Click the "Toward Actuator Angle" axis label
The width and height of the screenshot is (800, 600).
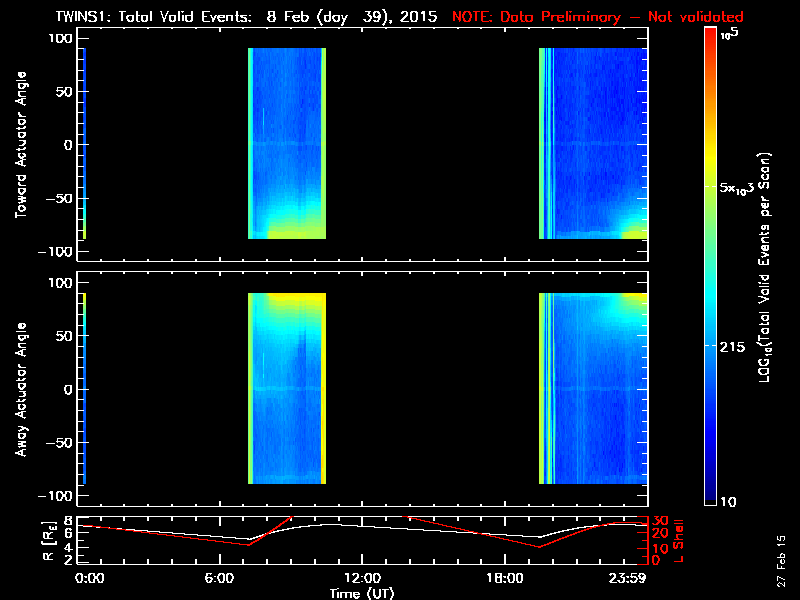coord(21,145)
